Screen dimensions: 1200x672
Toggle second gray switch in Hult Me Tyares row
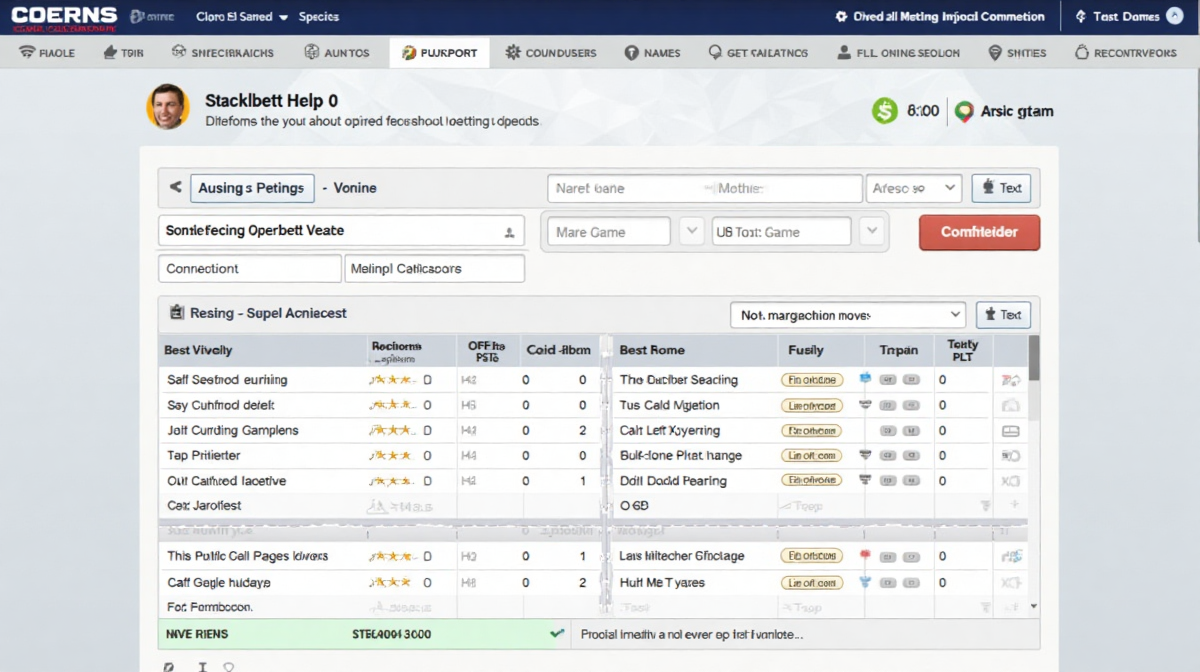click(x=911, y=582)
